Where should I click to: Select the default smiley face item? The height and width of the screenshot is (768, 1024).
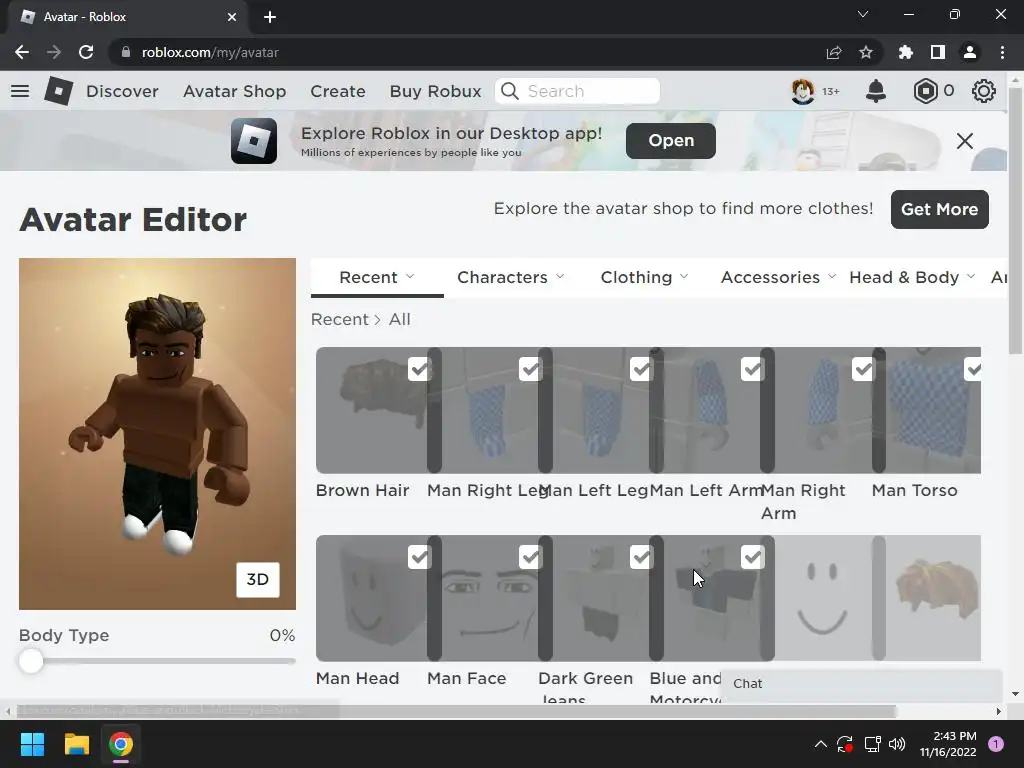[823, 598]
